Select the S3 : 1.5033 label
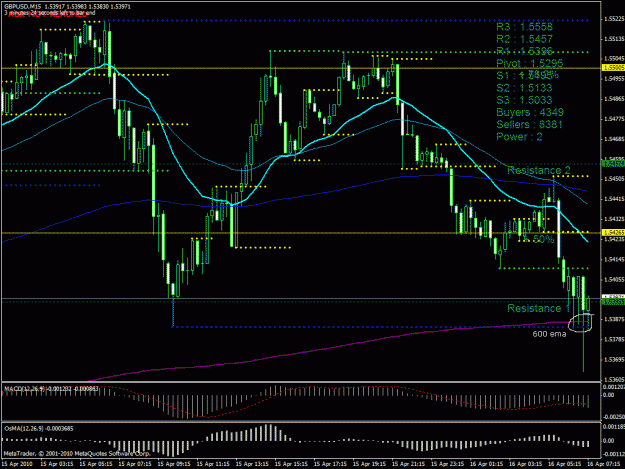 [x=524, y=100]
